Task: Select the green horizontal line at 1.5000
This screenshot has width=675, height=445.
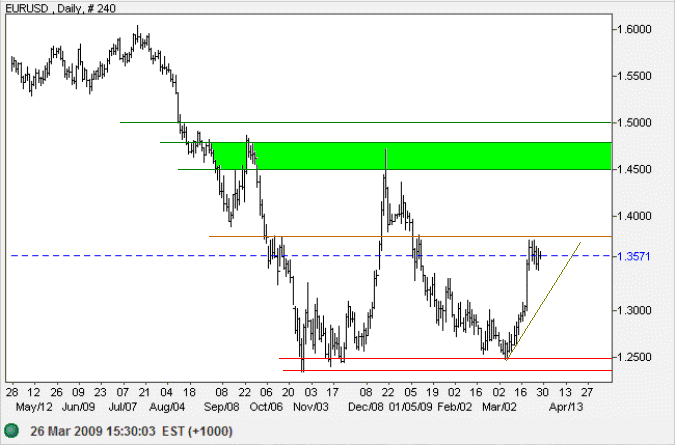Action: [x=365, y=123]
